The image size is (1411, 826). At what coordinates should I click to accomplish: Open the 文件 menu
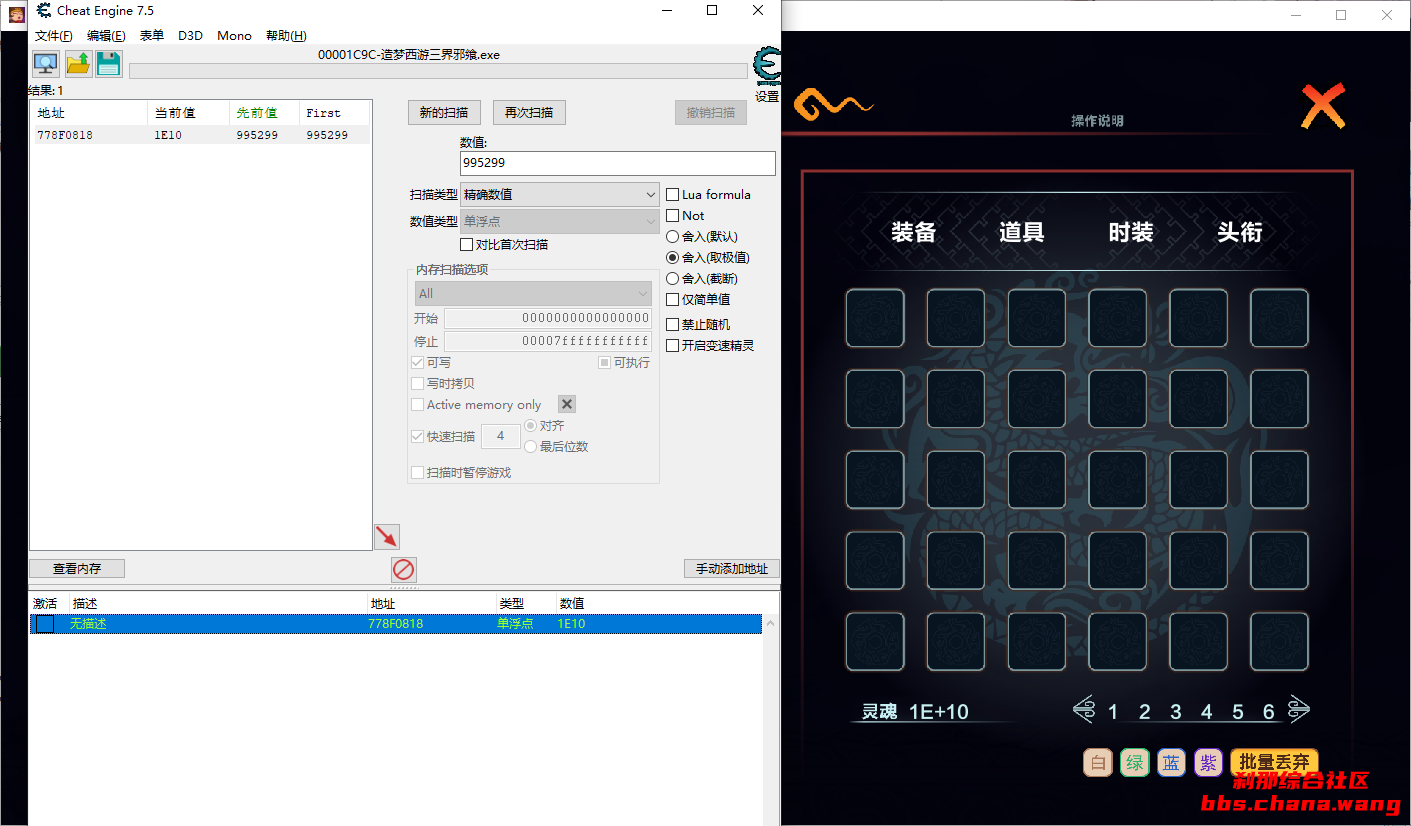tap(53, 36)
